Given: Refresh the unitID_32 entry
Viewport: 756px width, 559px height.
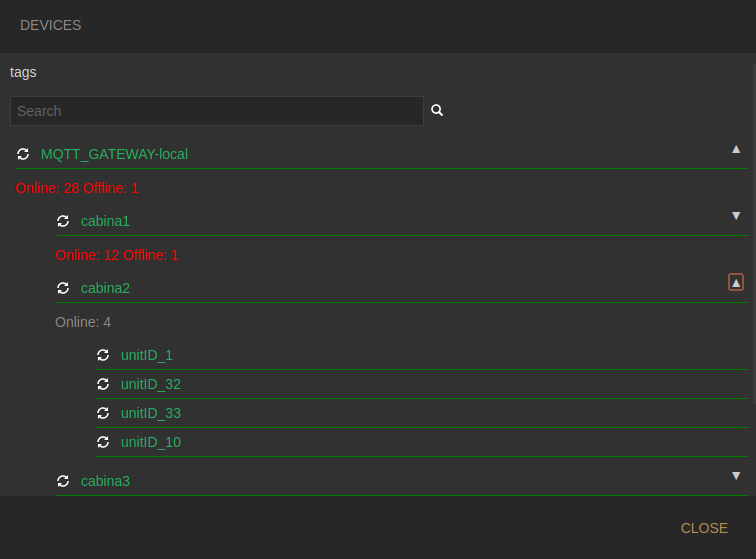Looking at the screenshot, I should tap(103, 384).
